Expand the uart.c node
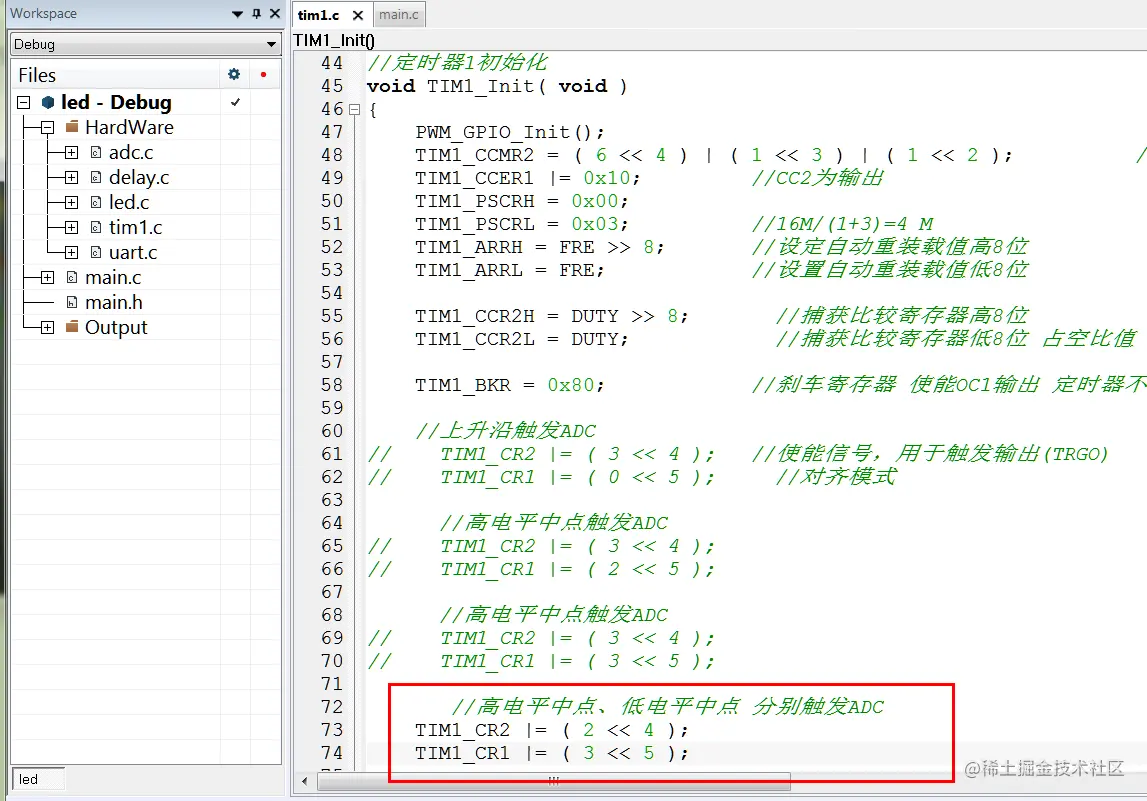The image size is (1147, 801). tap(71, 252)
